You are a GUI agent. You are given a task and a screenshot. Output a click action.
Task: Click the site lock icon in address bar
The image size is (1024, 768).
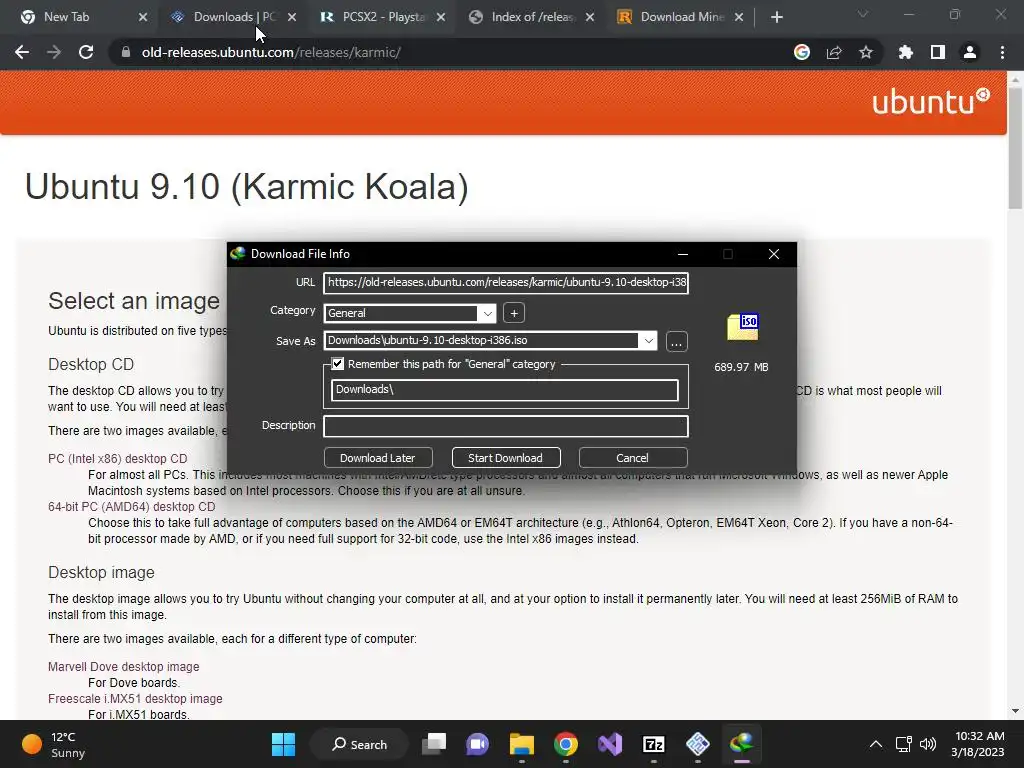(x=125, y=52)
